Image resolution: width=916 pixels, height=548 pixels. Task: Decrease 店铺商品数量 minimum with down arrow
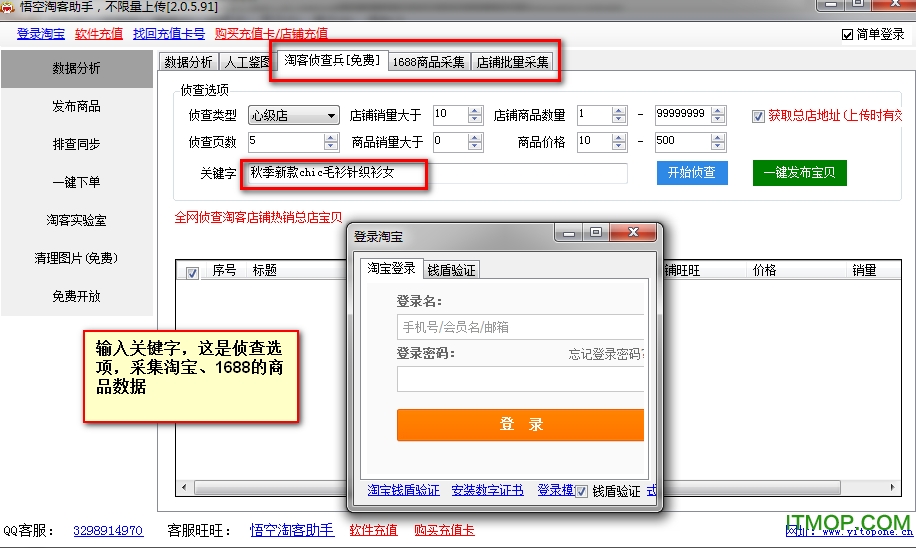coord(619,119)
